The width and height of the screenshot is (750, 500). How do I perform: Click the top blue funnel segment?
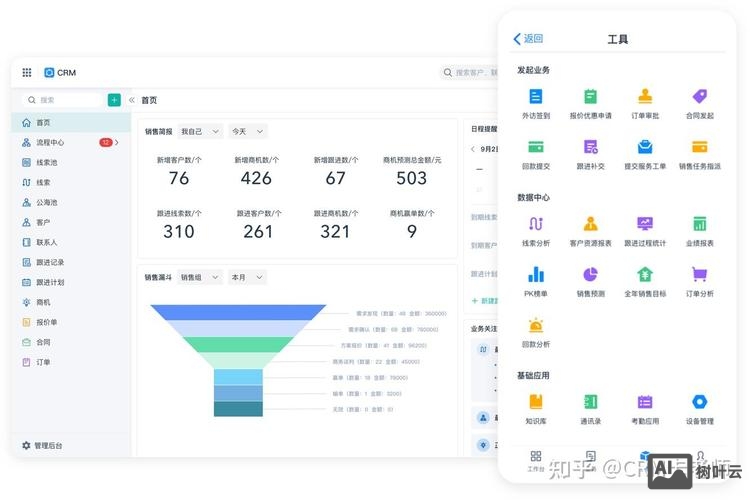tap(238, 312)
